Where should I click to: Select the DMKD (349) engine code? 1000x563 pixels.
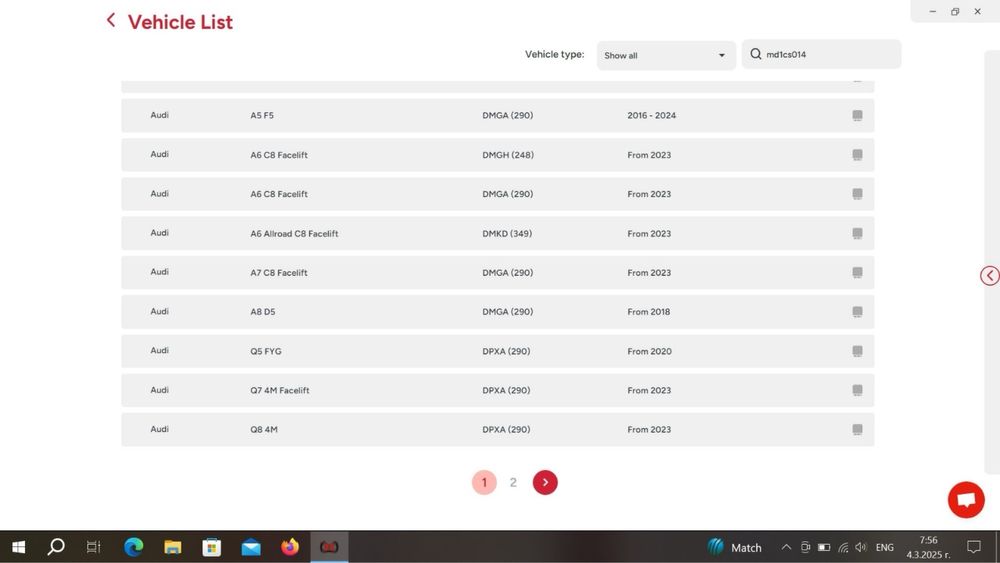507,233
